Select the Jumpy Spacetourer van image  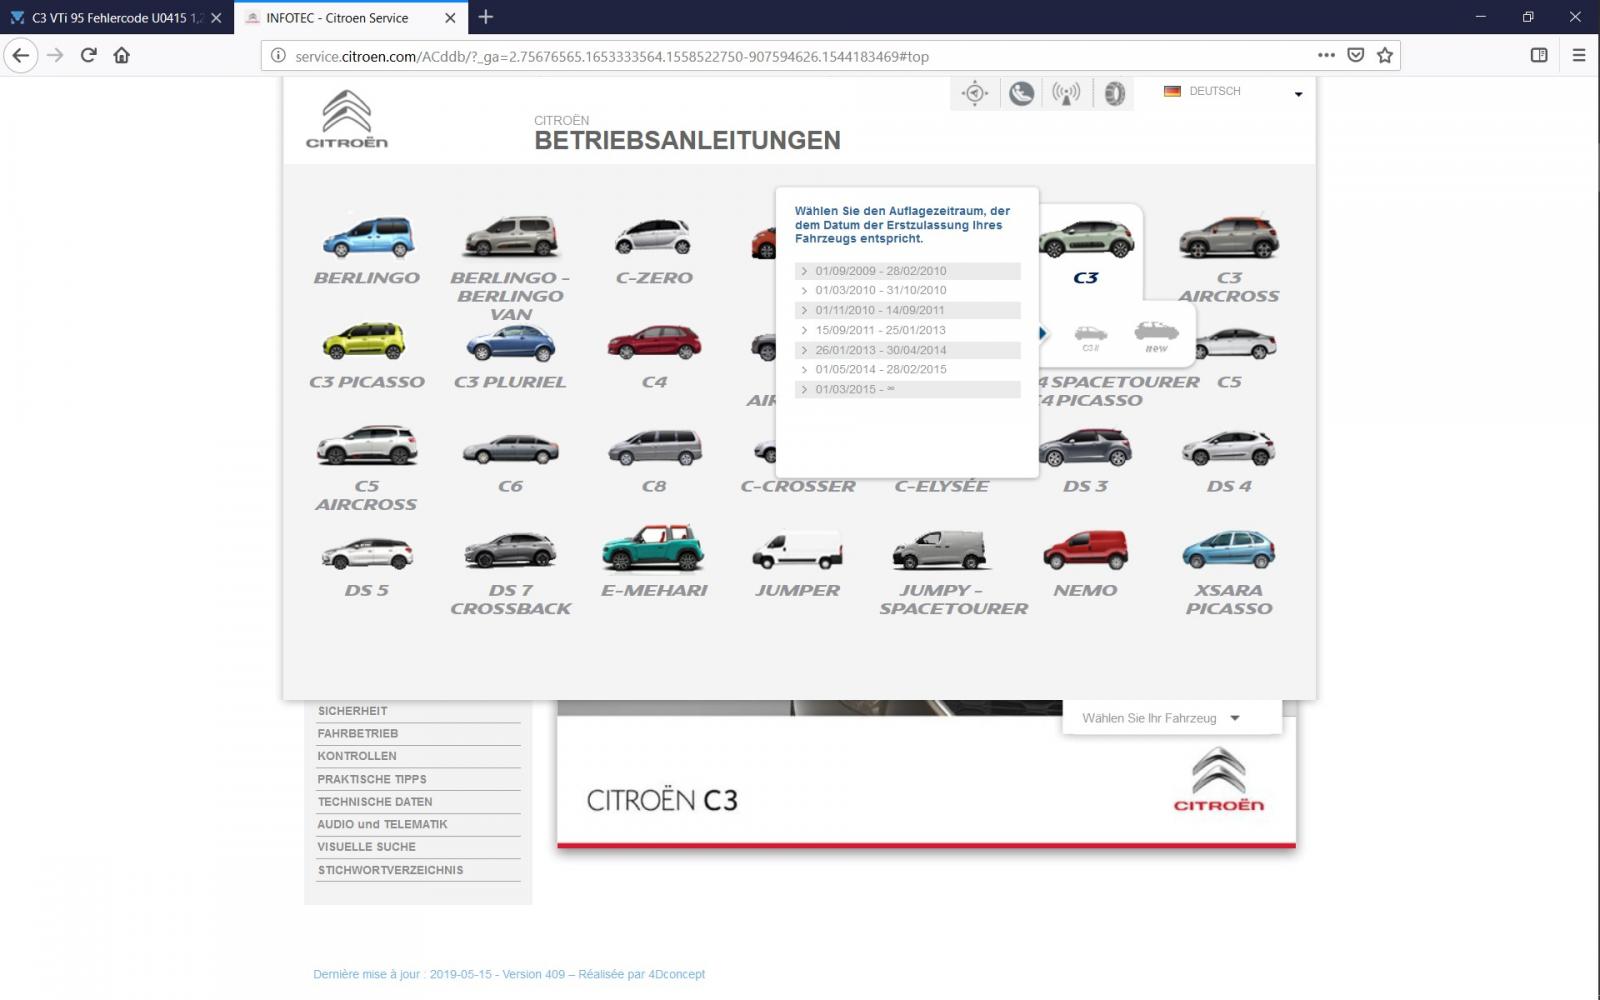(x=941, y=550)
